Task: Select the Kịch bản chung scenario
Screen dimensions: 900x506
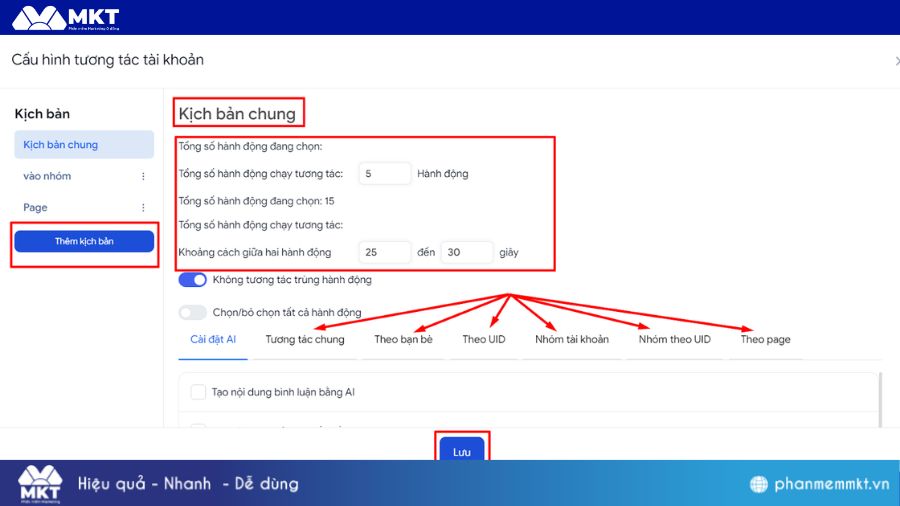Action: (x=84, y=145)
